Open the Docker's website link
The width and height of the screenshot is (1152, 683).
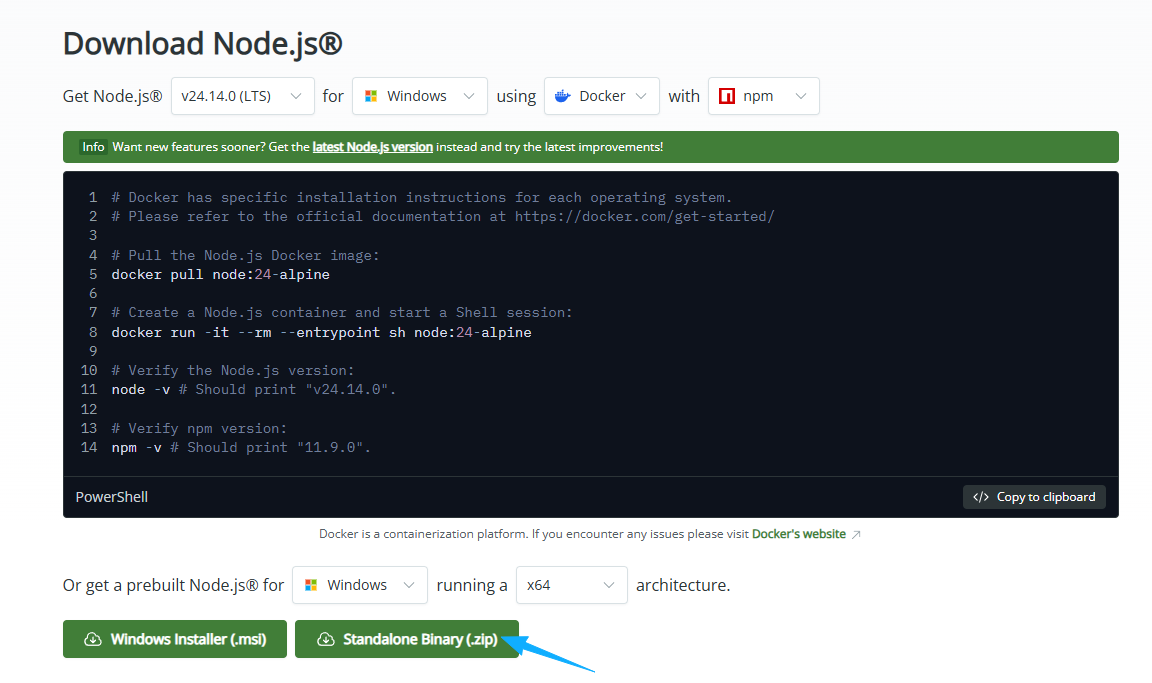coord(798,534)
